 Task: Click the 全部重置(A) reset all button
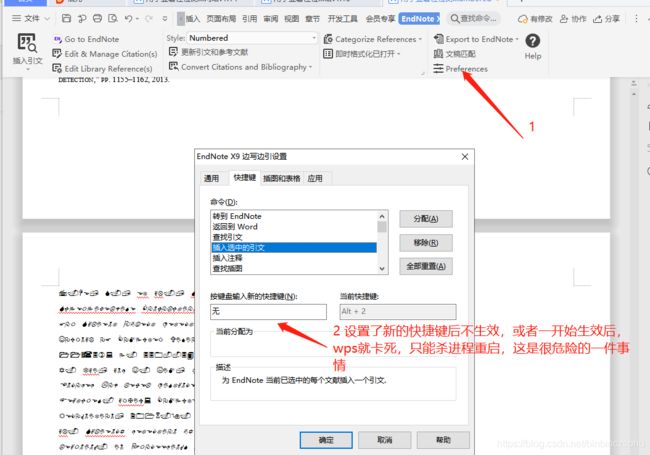pyautogui.click(x=426, y=266)
